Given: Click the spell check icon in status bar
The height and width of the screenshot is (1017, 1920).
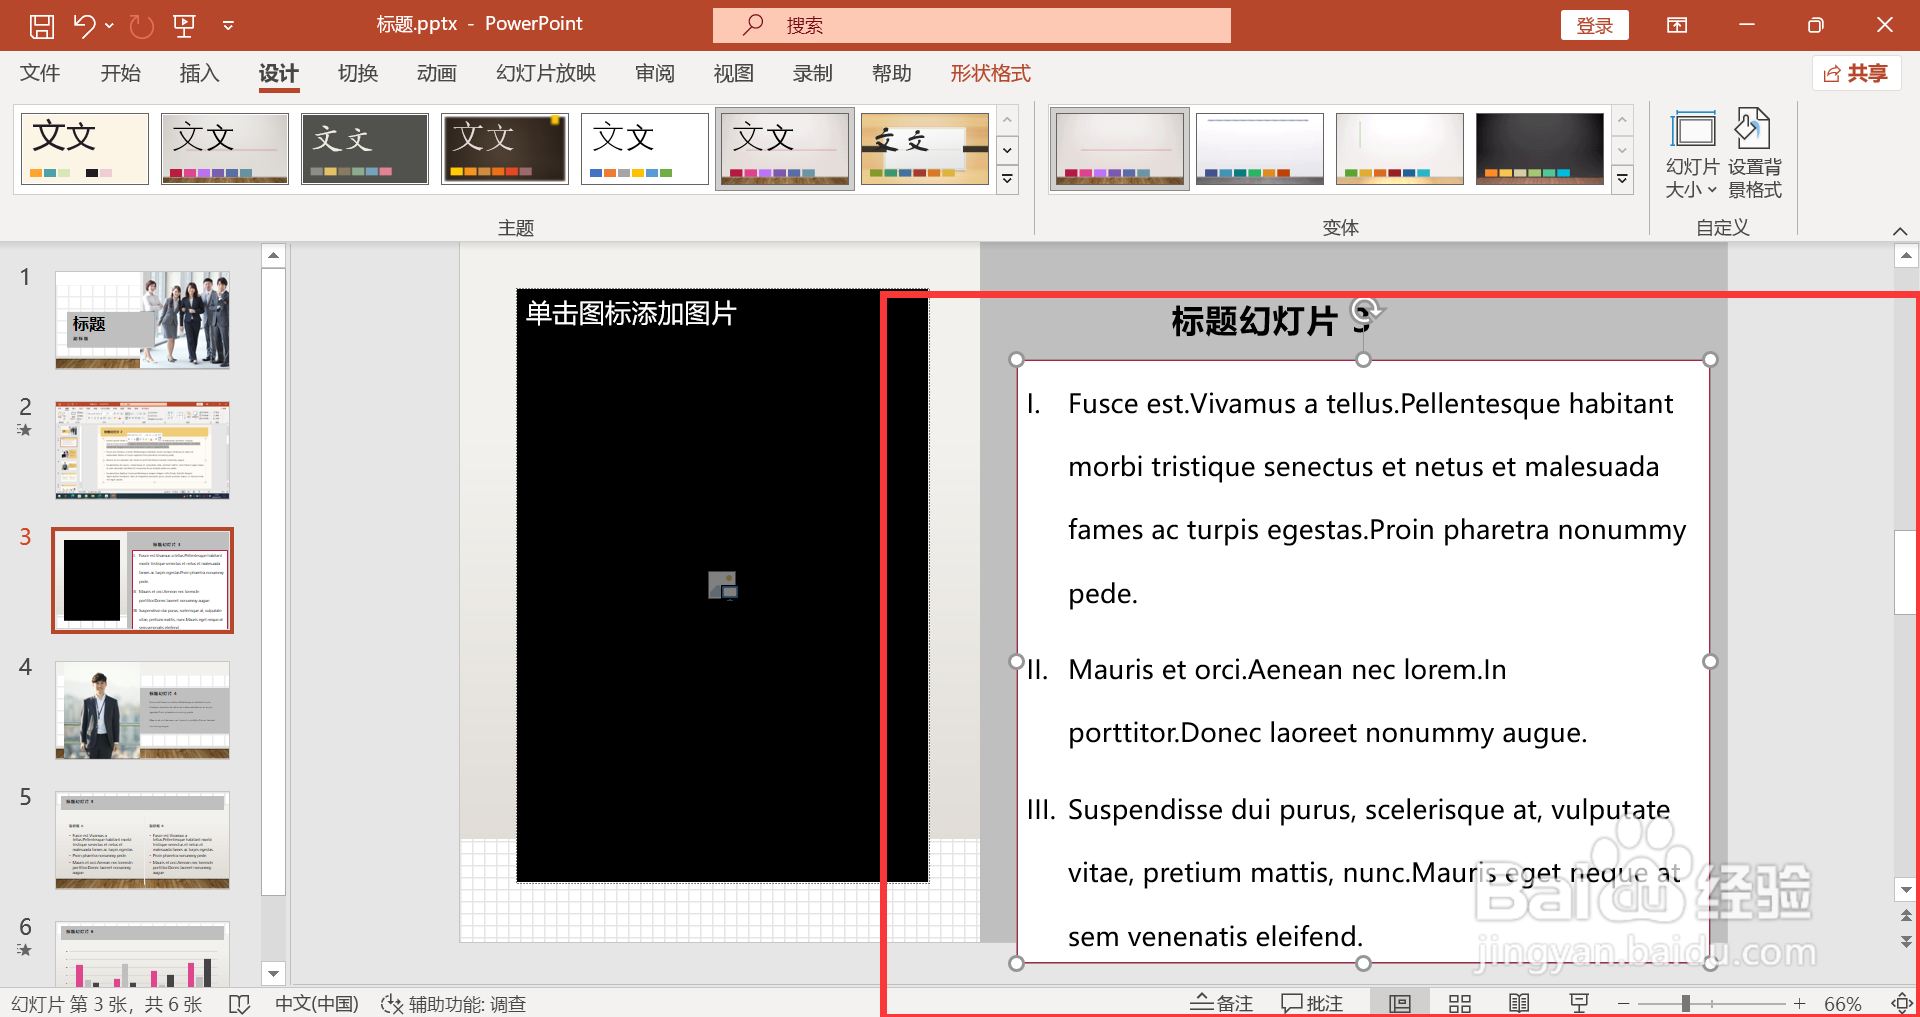Looking at the screenshot, I should pos(239,1003).
